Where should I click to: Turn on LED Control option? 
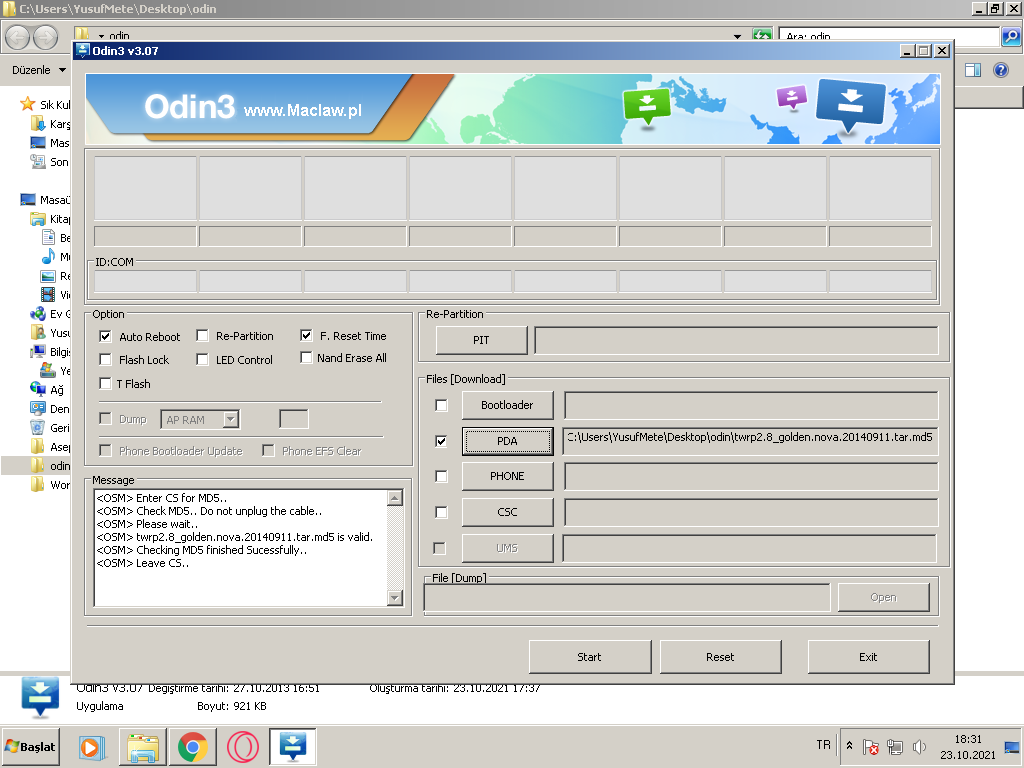(202, 359)
